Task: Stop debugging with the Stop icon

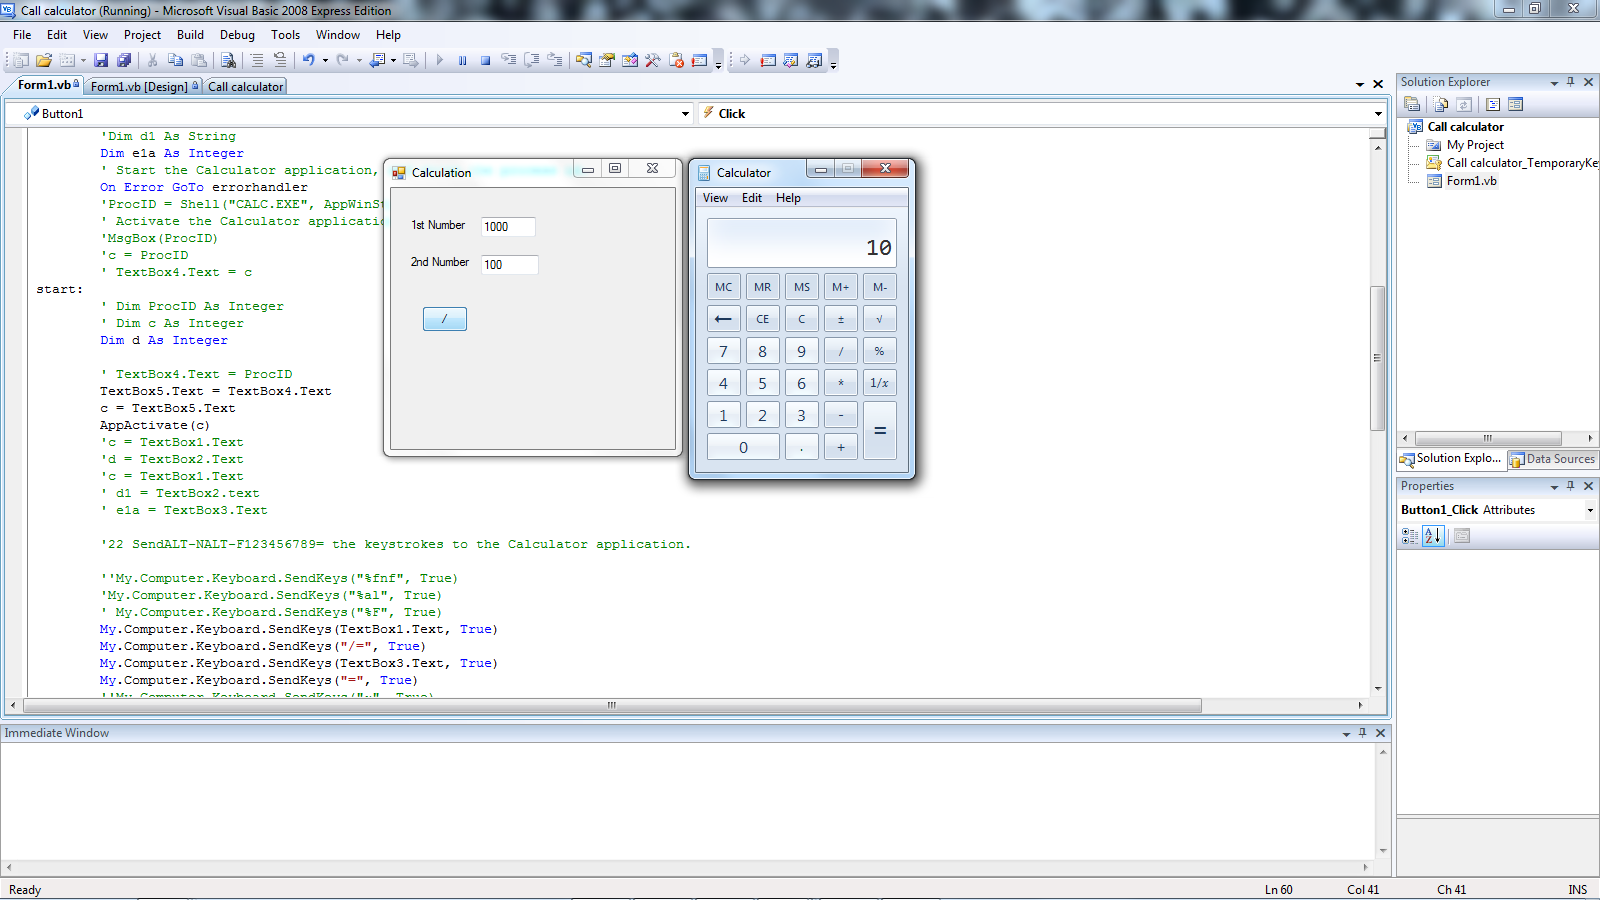Action: click(485, 61)
